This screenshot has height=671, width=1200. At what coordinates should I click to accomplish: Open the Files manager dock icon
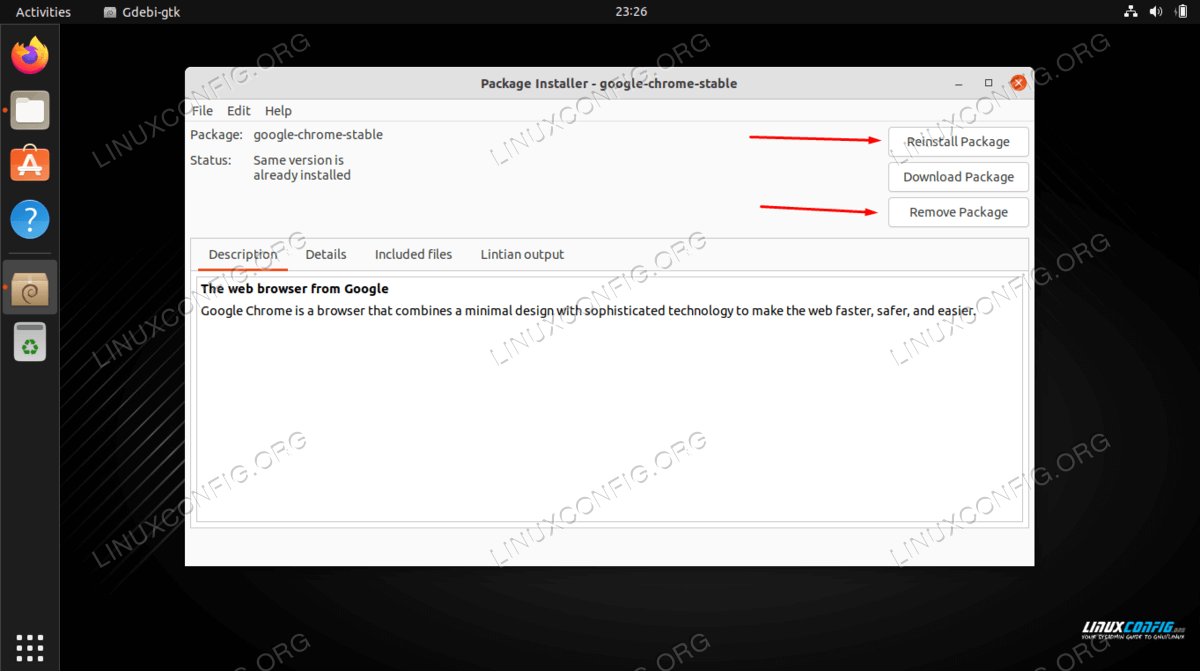[x=30, y=110]
